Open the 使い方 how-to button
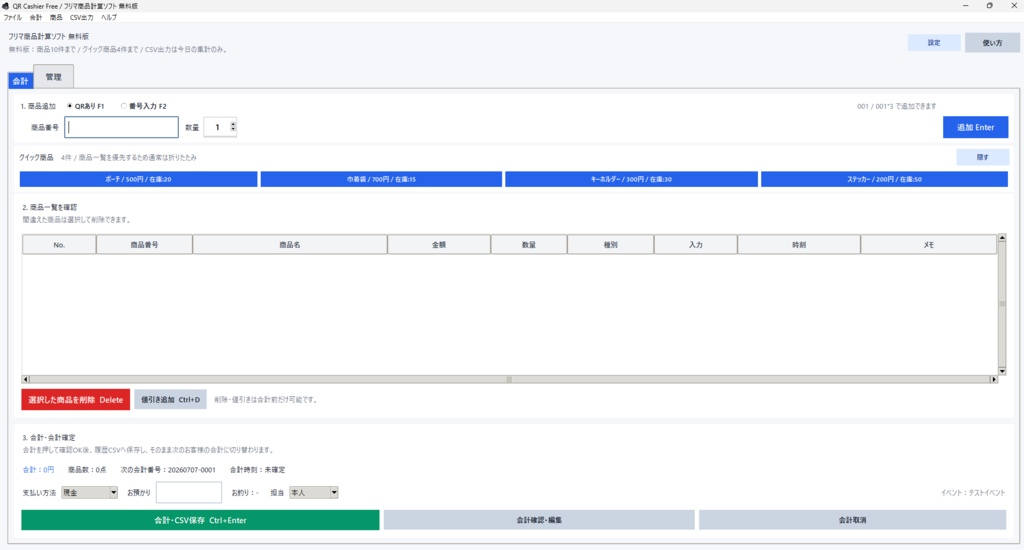 pyautogui.click(x=992, y=42)
